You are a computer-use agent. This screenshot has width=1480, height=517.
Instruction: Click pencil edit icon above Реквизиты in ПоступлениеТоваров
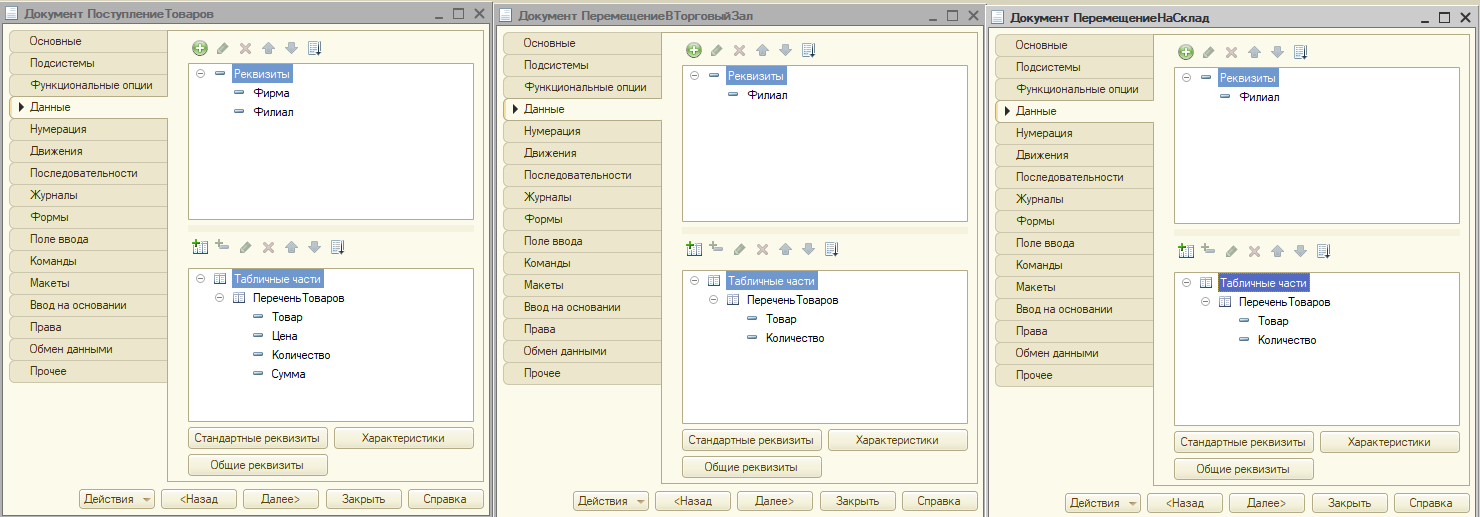pyautogui.click(x=222, y=48)
